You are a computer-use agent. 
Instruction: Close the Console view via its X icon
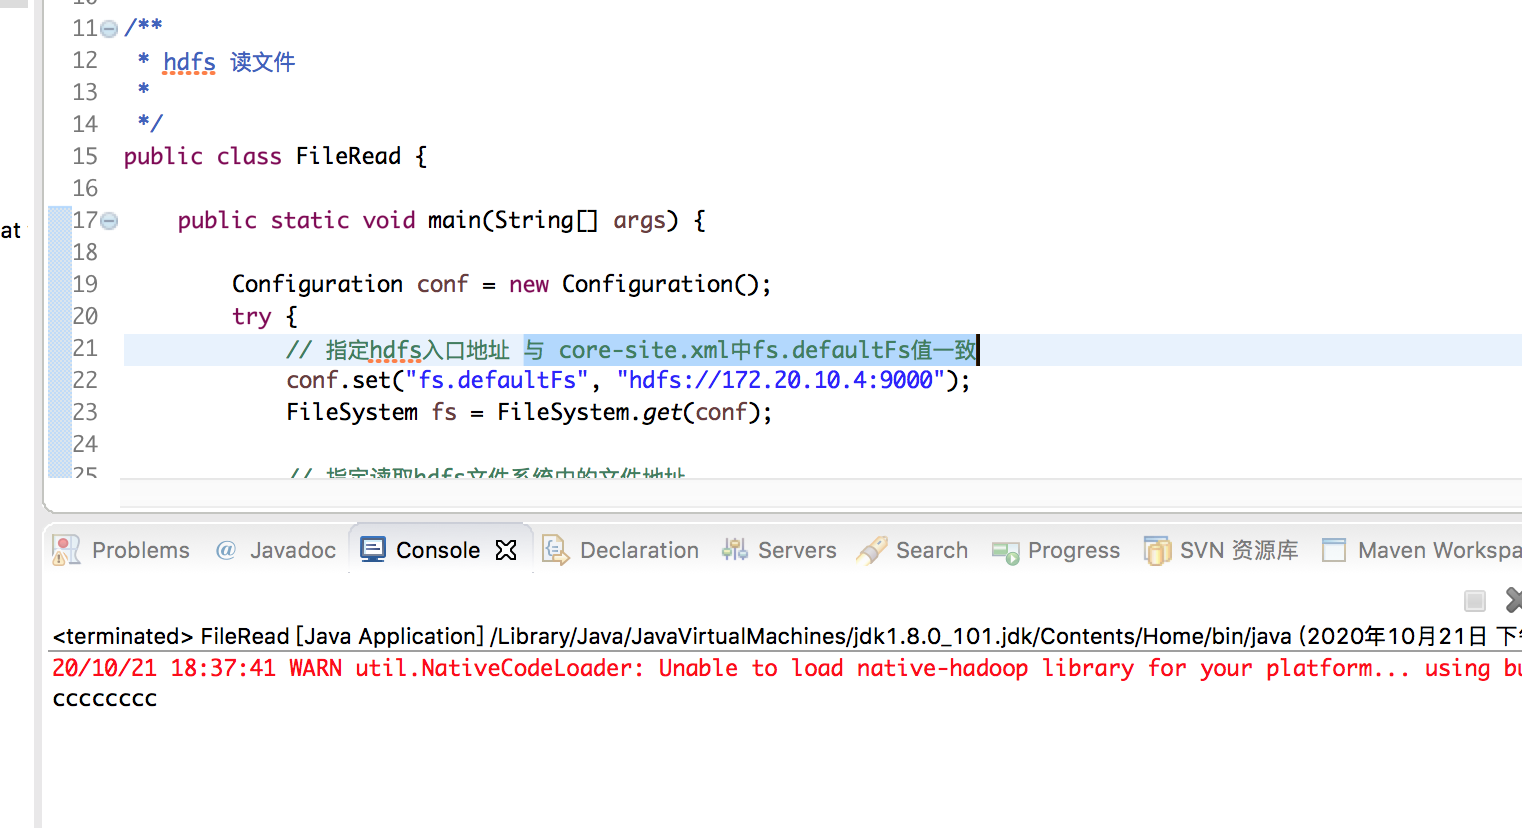tap(506, 550)
